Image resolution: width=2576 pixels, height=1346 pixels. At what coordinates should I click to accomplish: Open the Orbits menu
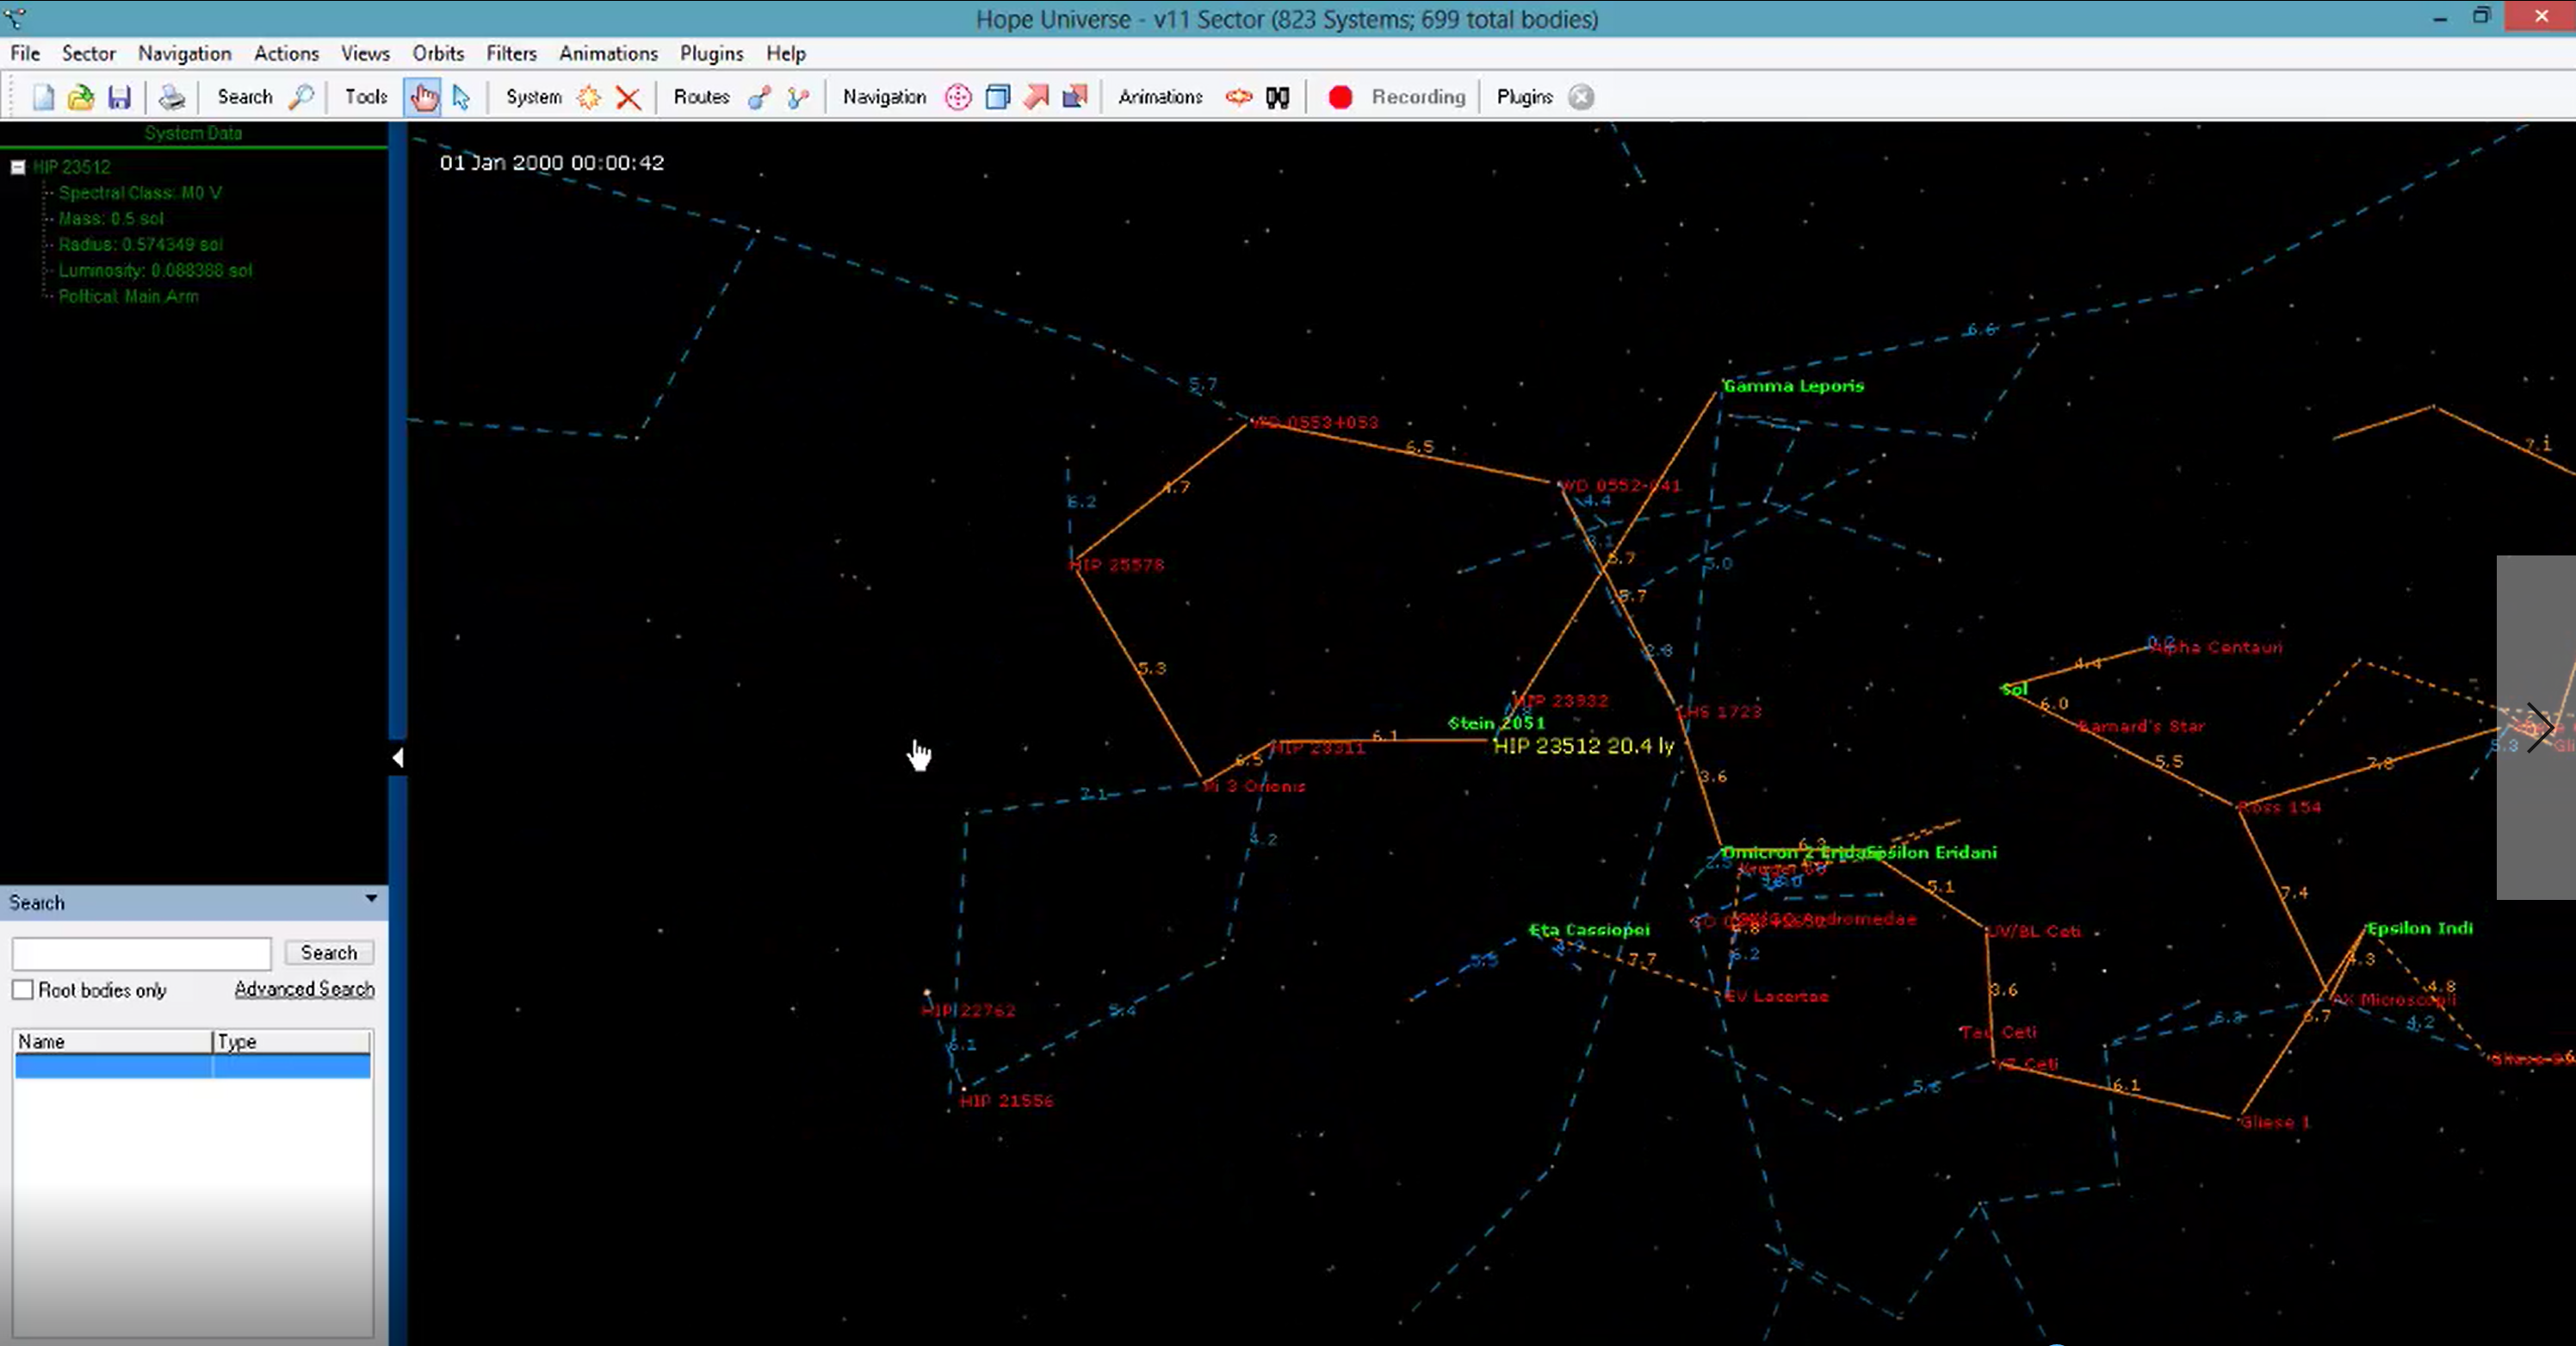tap(438, 53)
